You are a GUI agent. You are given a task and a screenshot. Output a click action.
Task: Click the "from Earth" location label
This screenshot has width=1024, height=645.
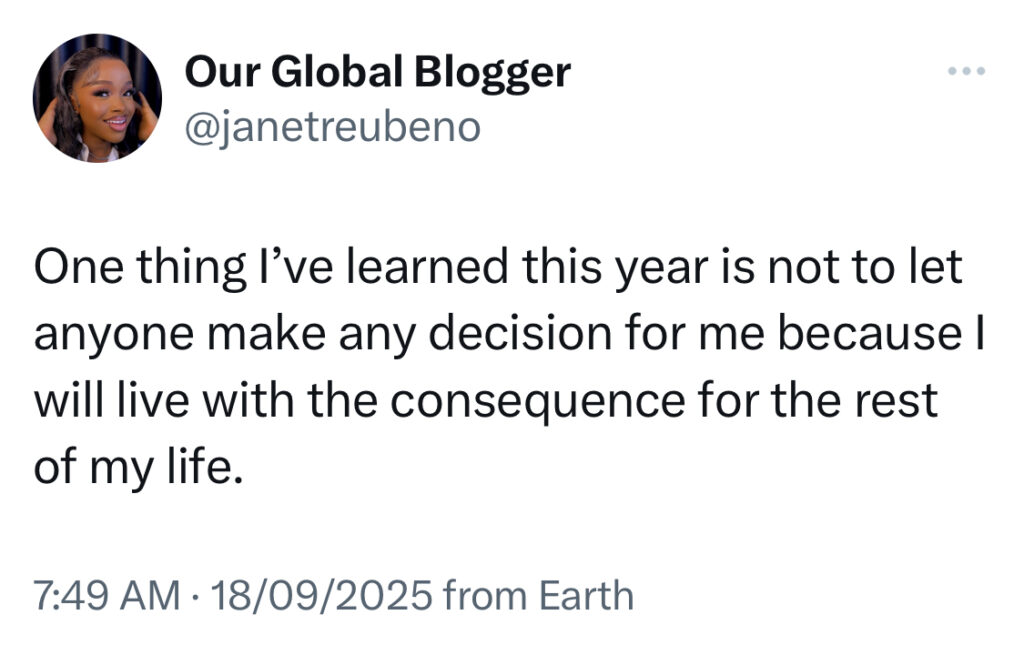point(537,595)
